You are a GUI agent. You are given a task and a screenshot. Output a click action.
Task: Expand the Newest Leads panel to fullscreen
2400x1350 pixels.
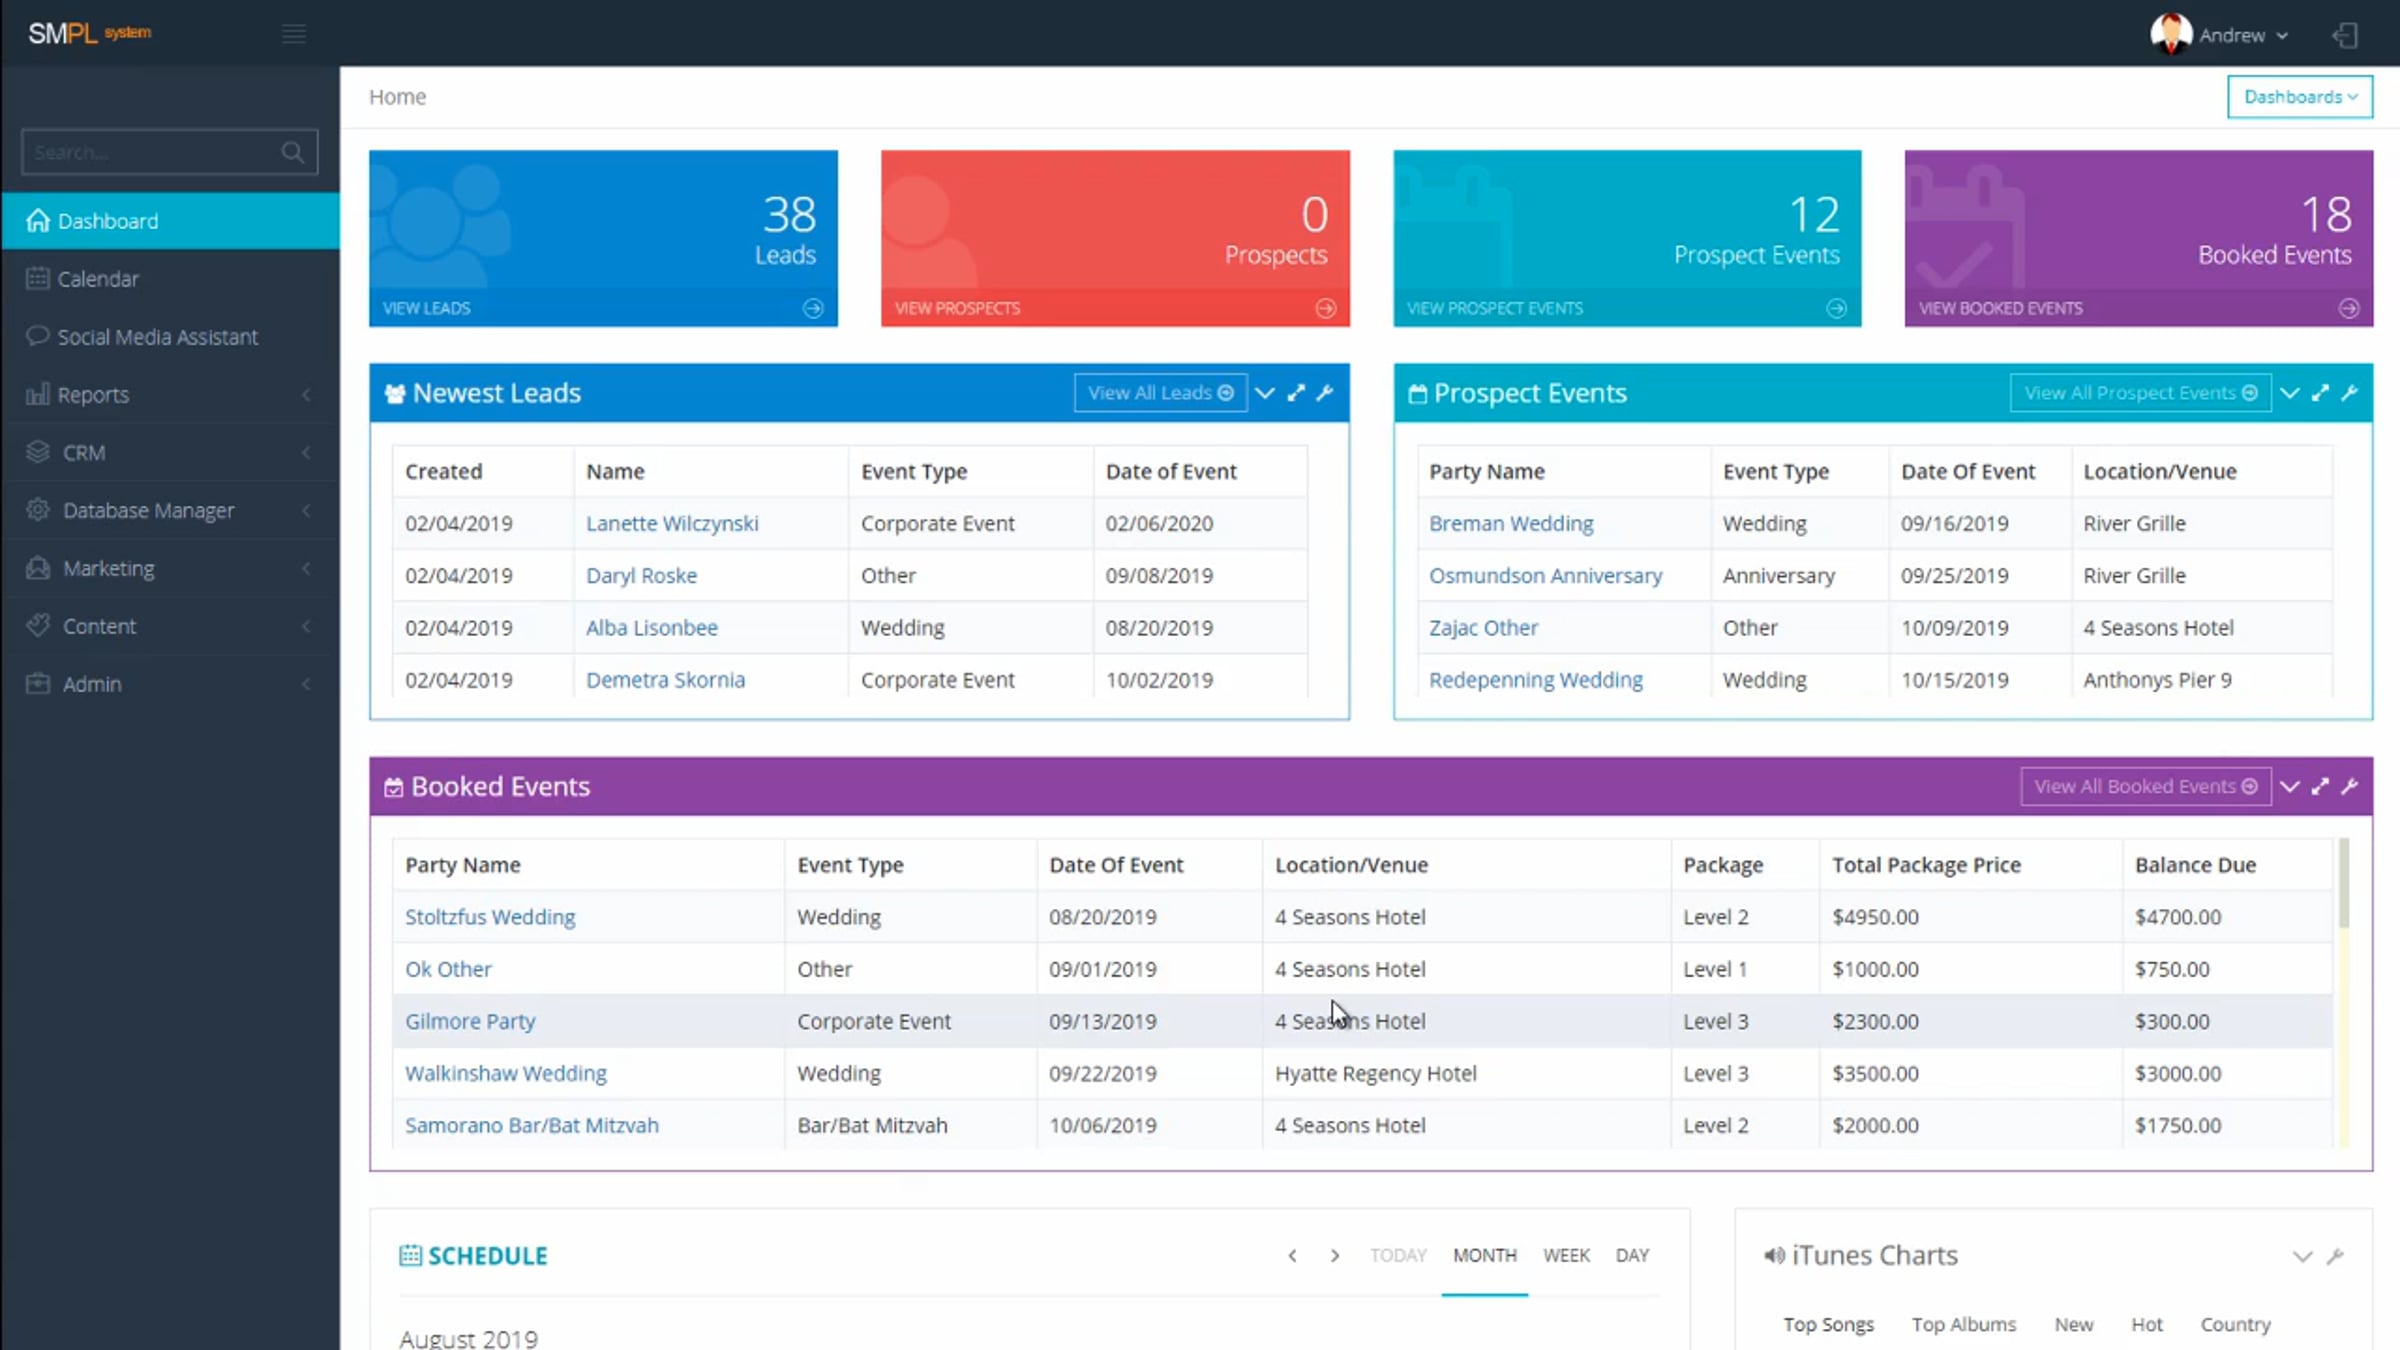click(x=1296, y=393)
